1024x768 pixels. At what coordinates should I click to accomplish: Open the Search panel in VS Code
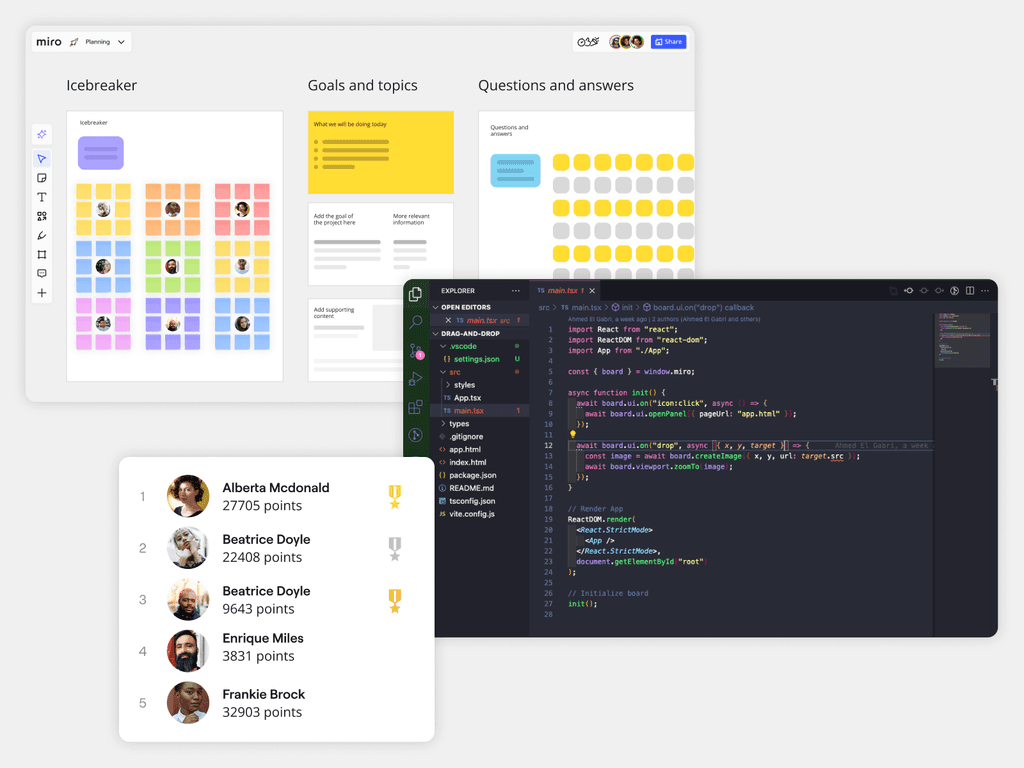pyautogui.click(x=416, y=322)
